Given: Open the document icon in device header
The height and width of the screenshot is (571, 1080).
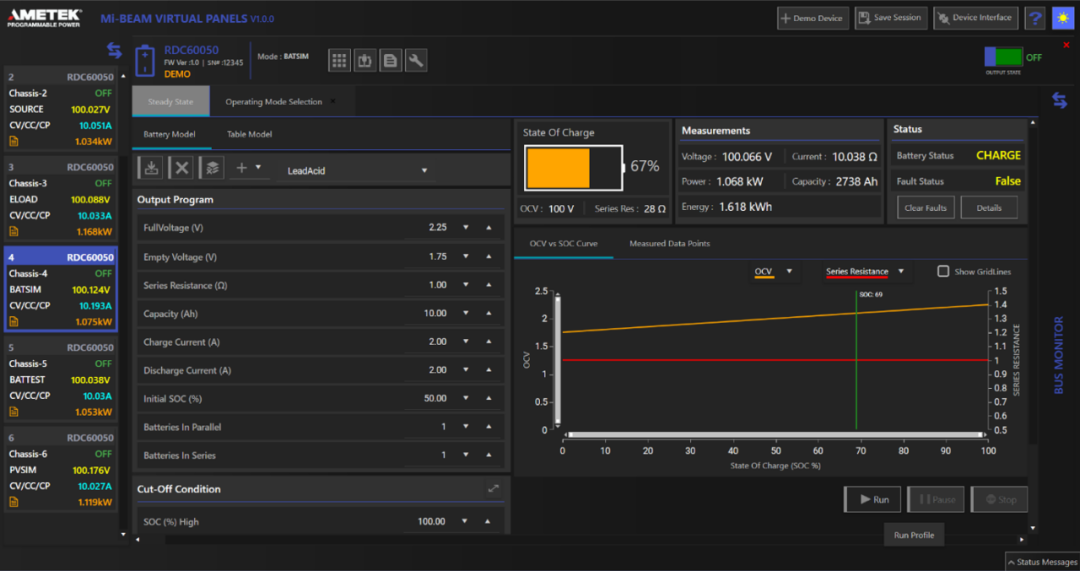Looking at the screenshot, I should (391, 61).
